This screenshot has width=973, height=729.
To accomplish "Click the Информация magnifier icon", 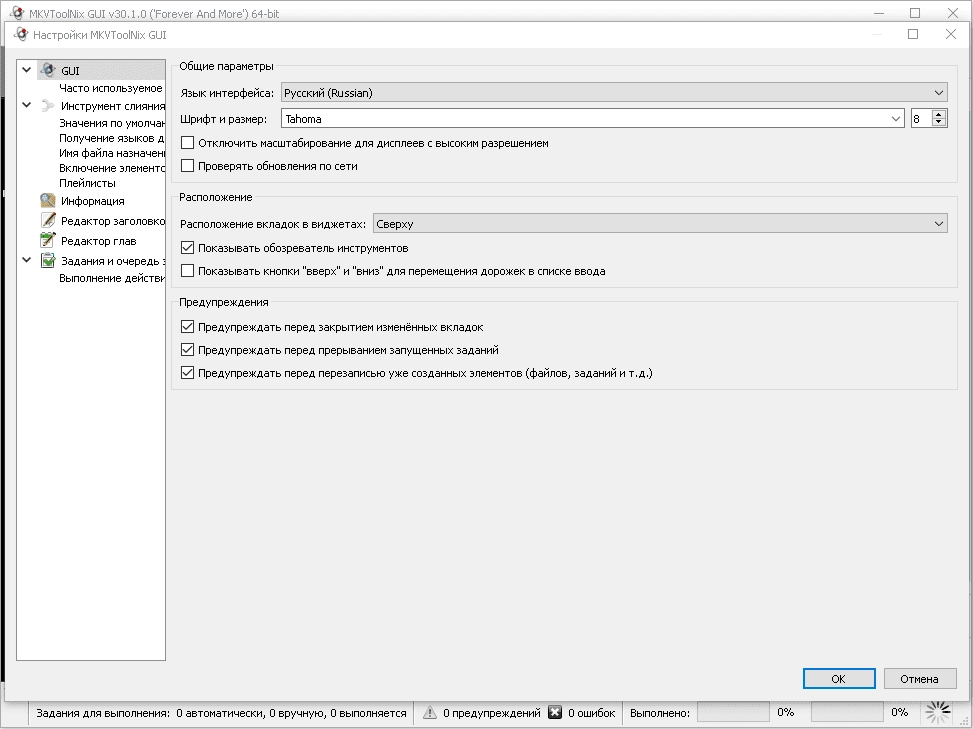I will 48,200.
